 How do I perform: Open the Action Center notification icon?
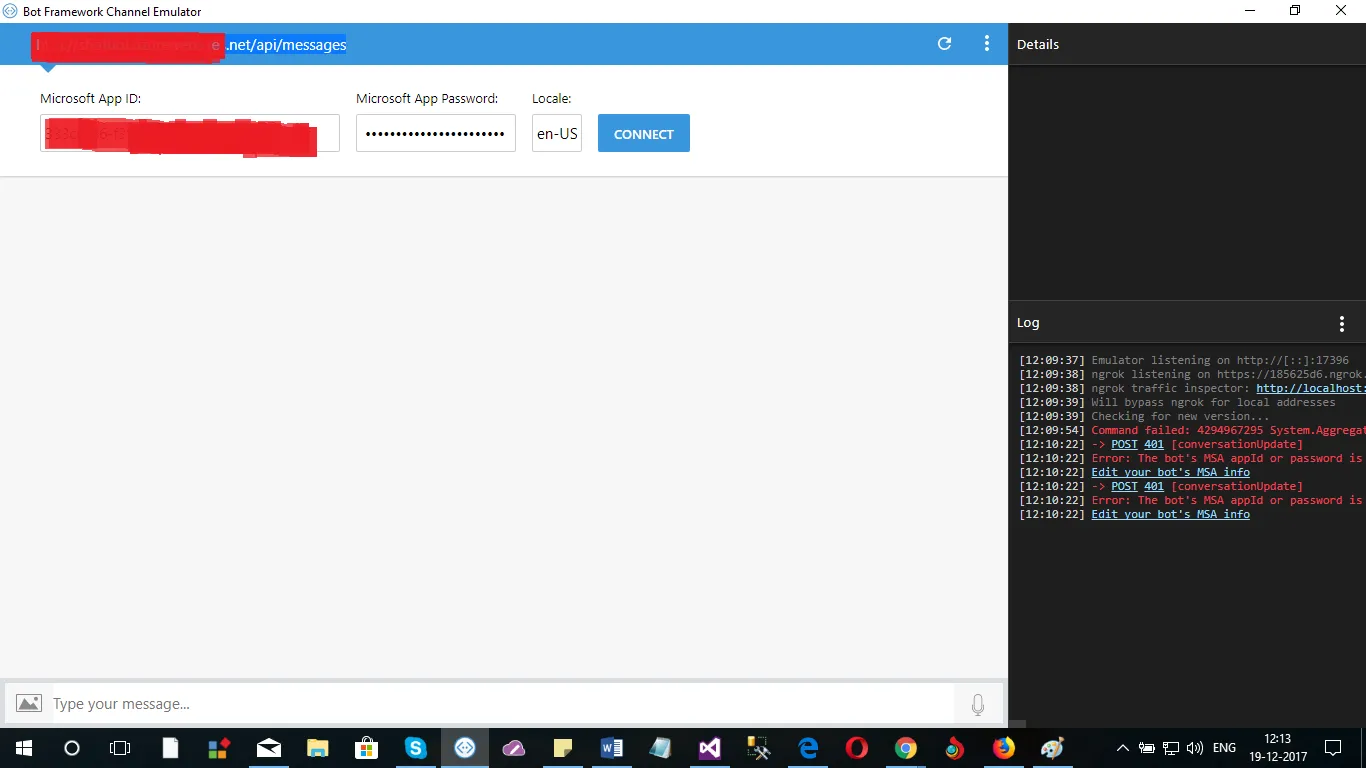pos(1333,748)
